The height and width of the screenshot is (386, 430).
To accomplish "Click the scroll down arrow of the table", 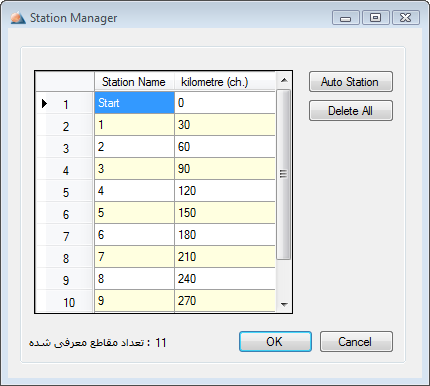I will (x=284, y=304).
